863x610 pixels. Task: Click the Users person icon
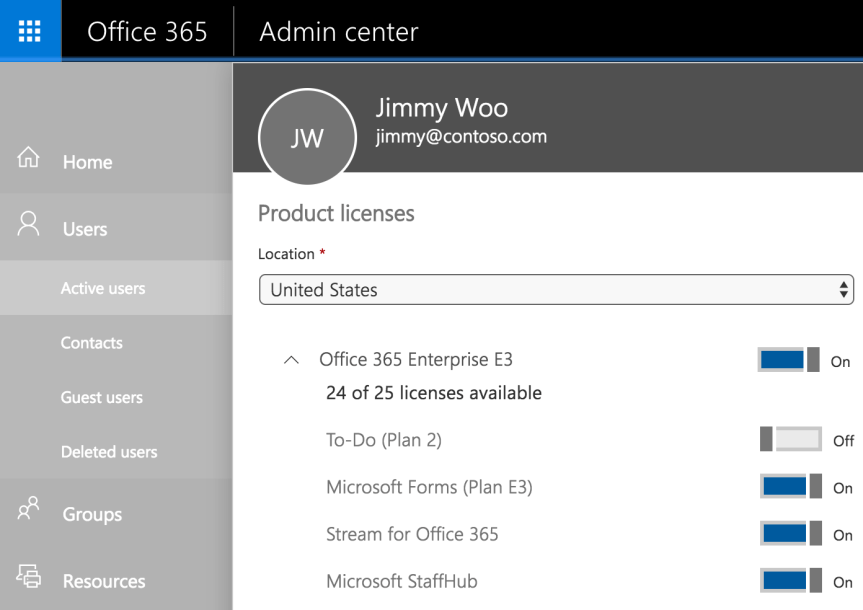click(x=29, y=225)
